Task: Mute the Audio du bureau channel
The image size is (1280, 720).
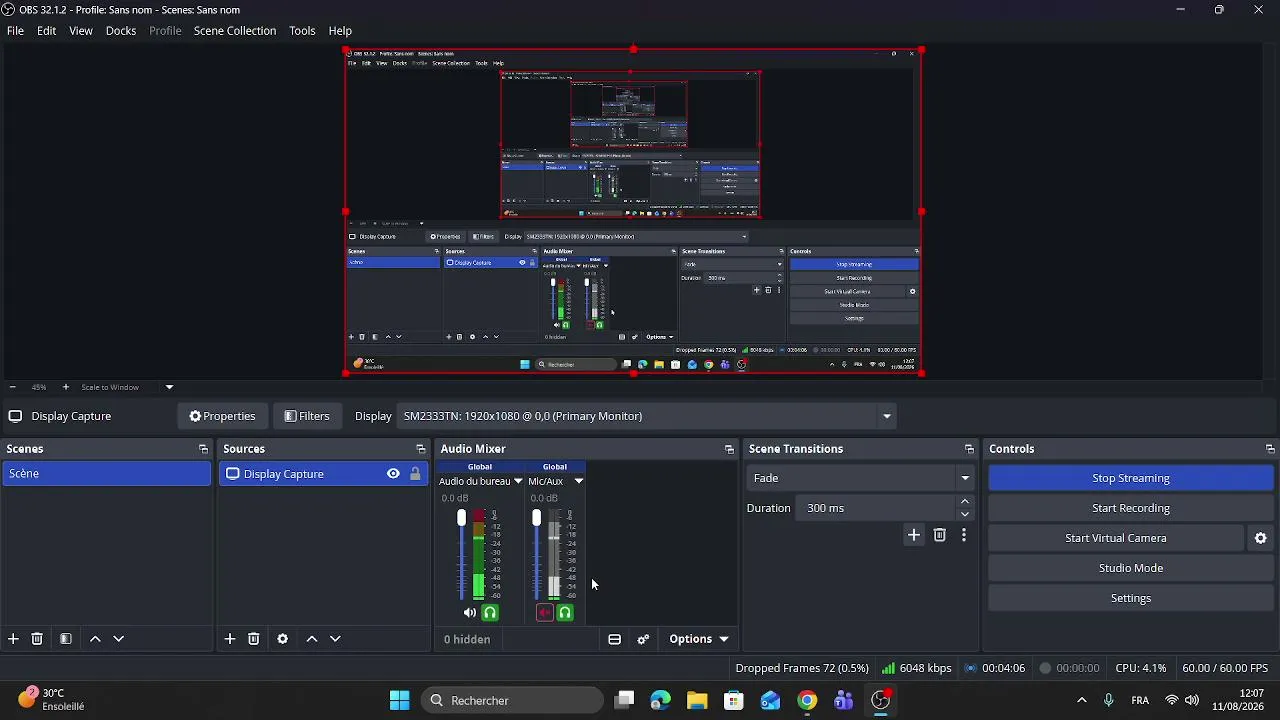Action: 470,613
